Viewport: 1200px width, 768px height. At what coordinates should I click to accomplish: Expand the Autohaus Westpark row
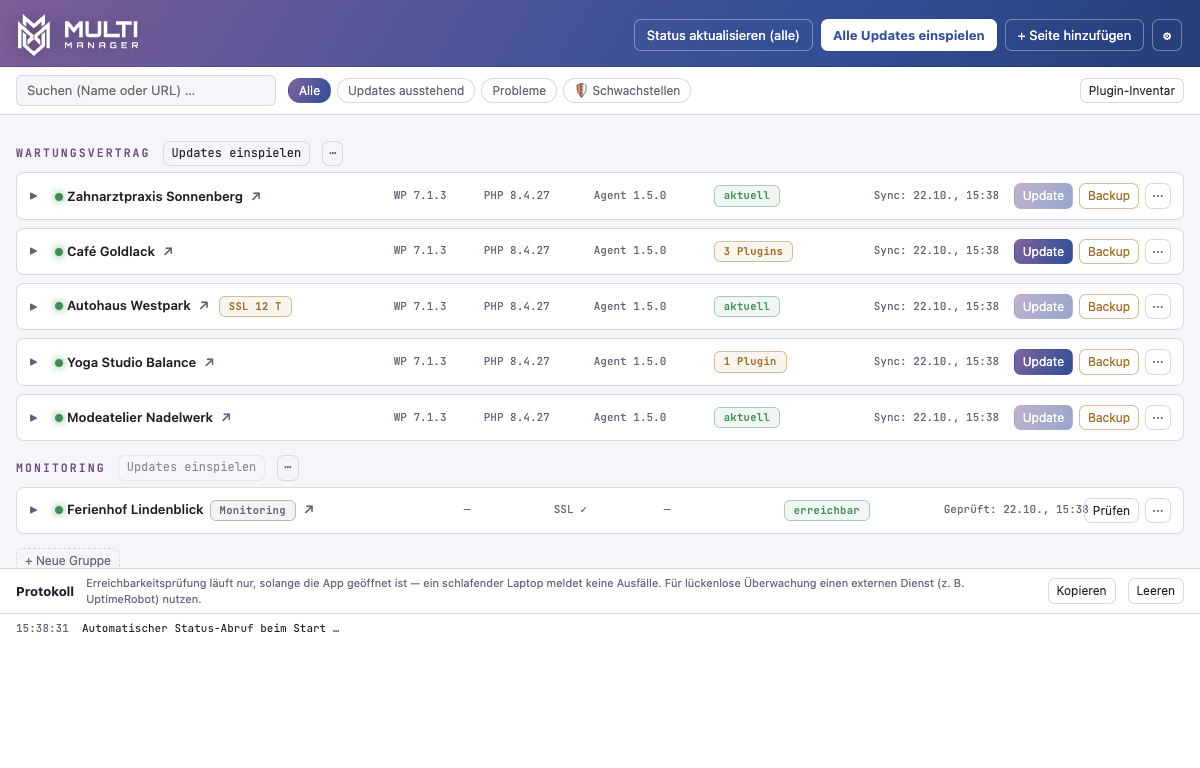point(33,306)
